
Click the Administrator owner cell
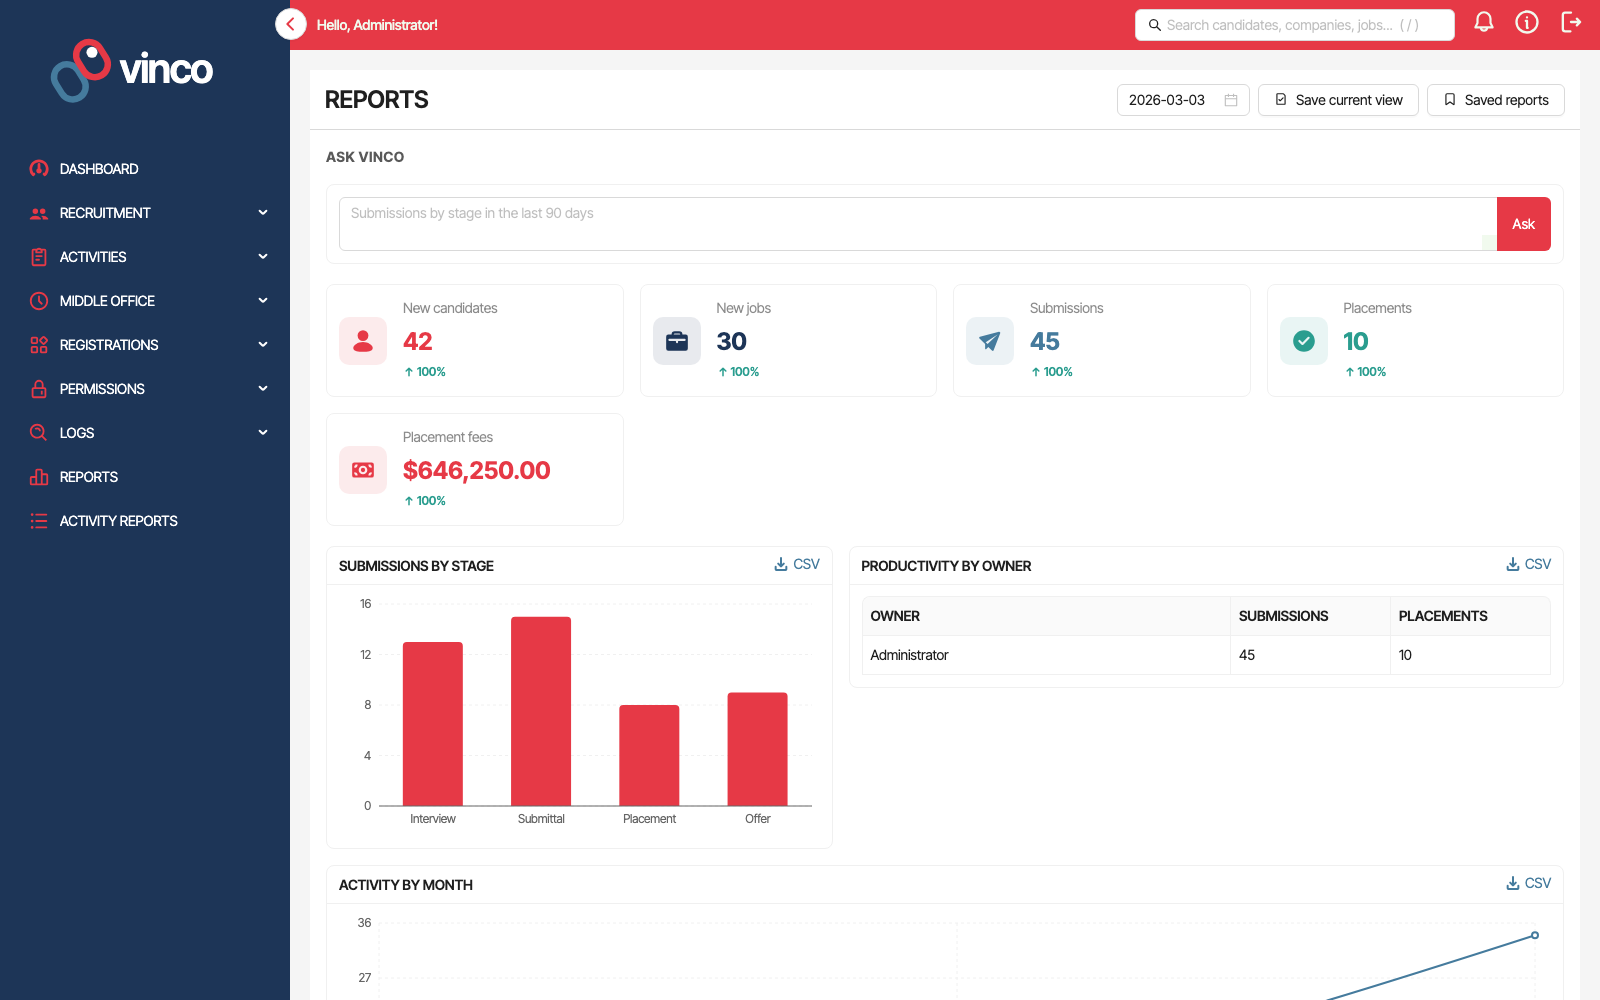tap(1046, 655)
